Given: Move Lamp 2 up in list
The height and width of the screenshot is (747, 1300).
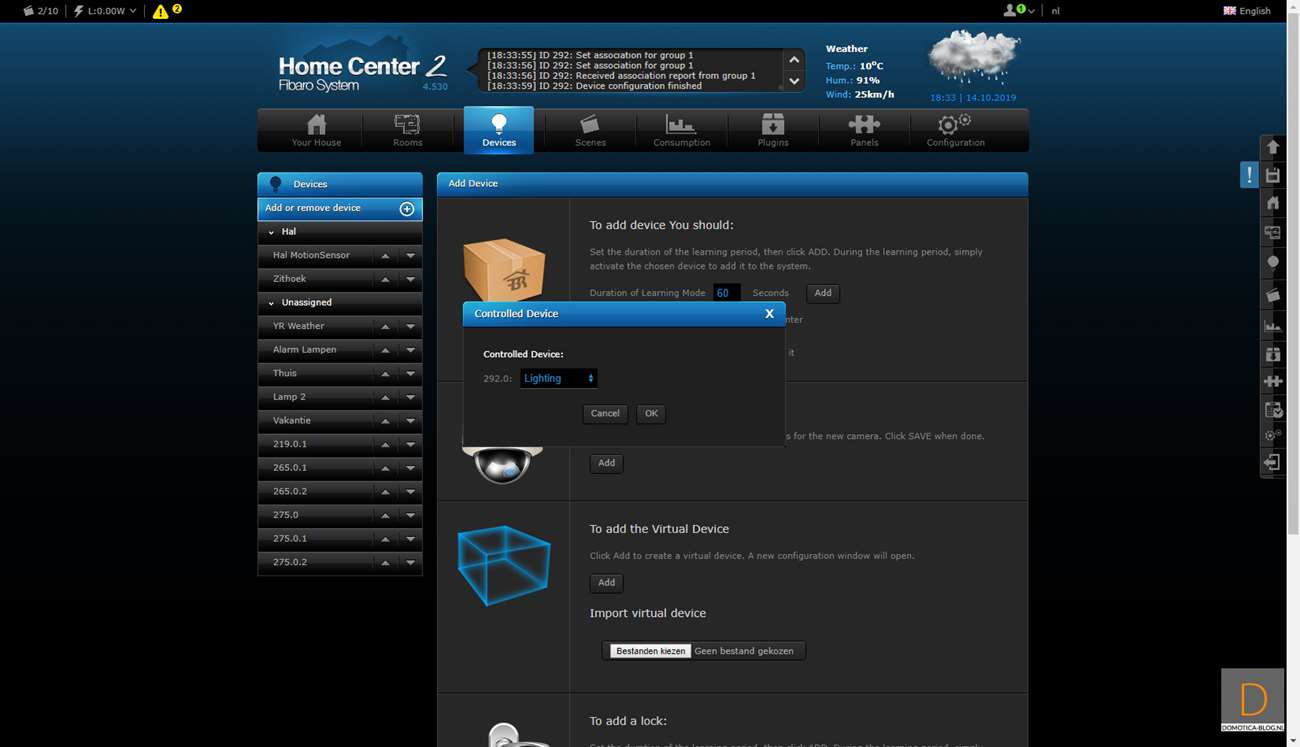Looking at the screenshot, I should [x=385, y=397].
